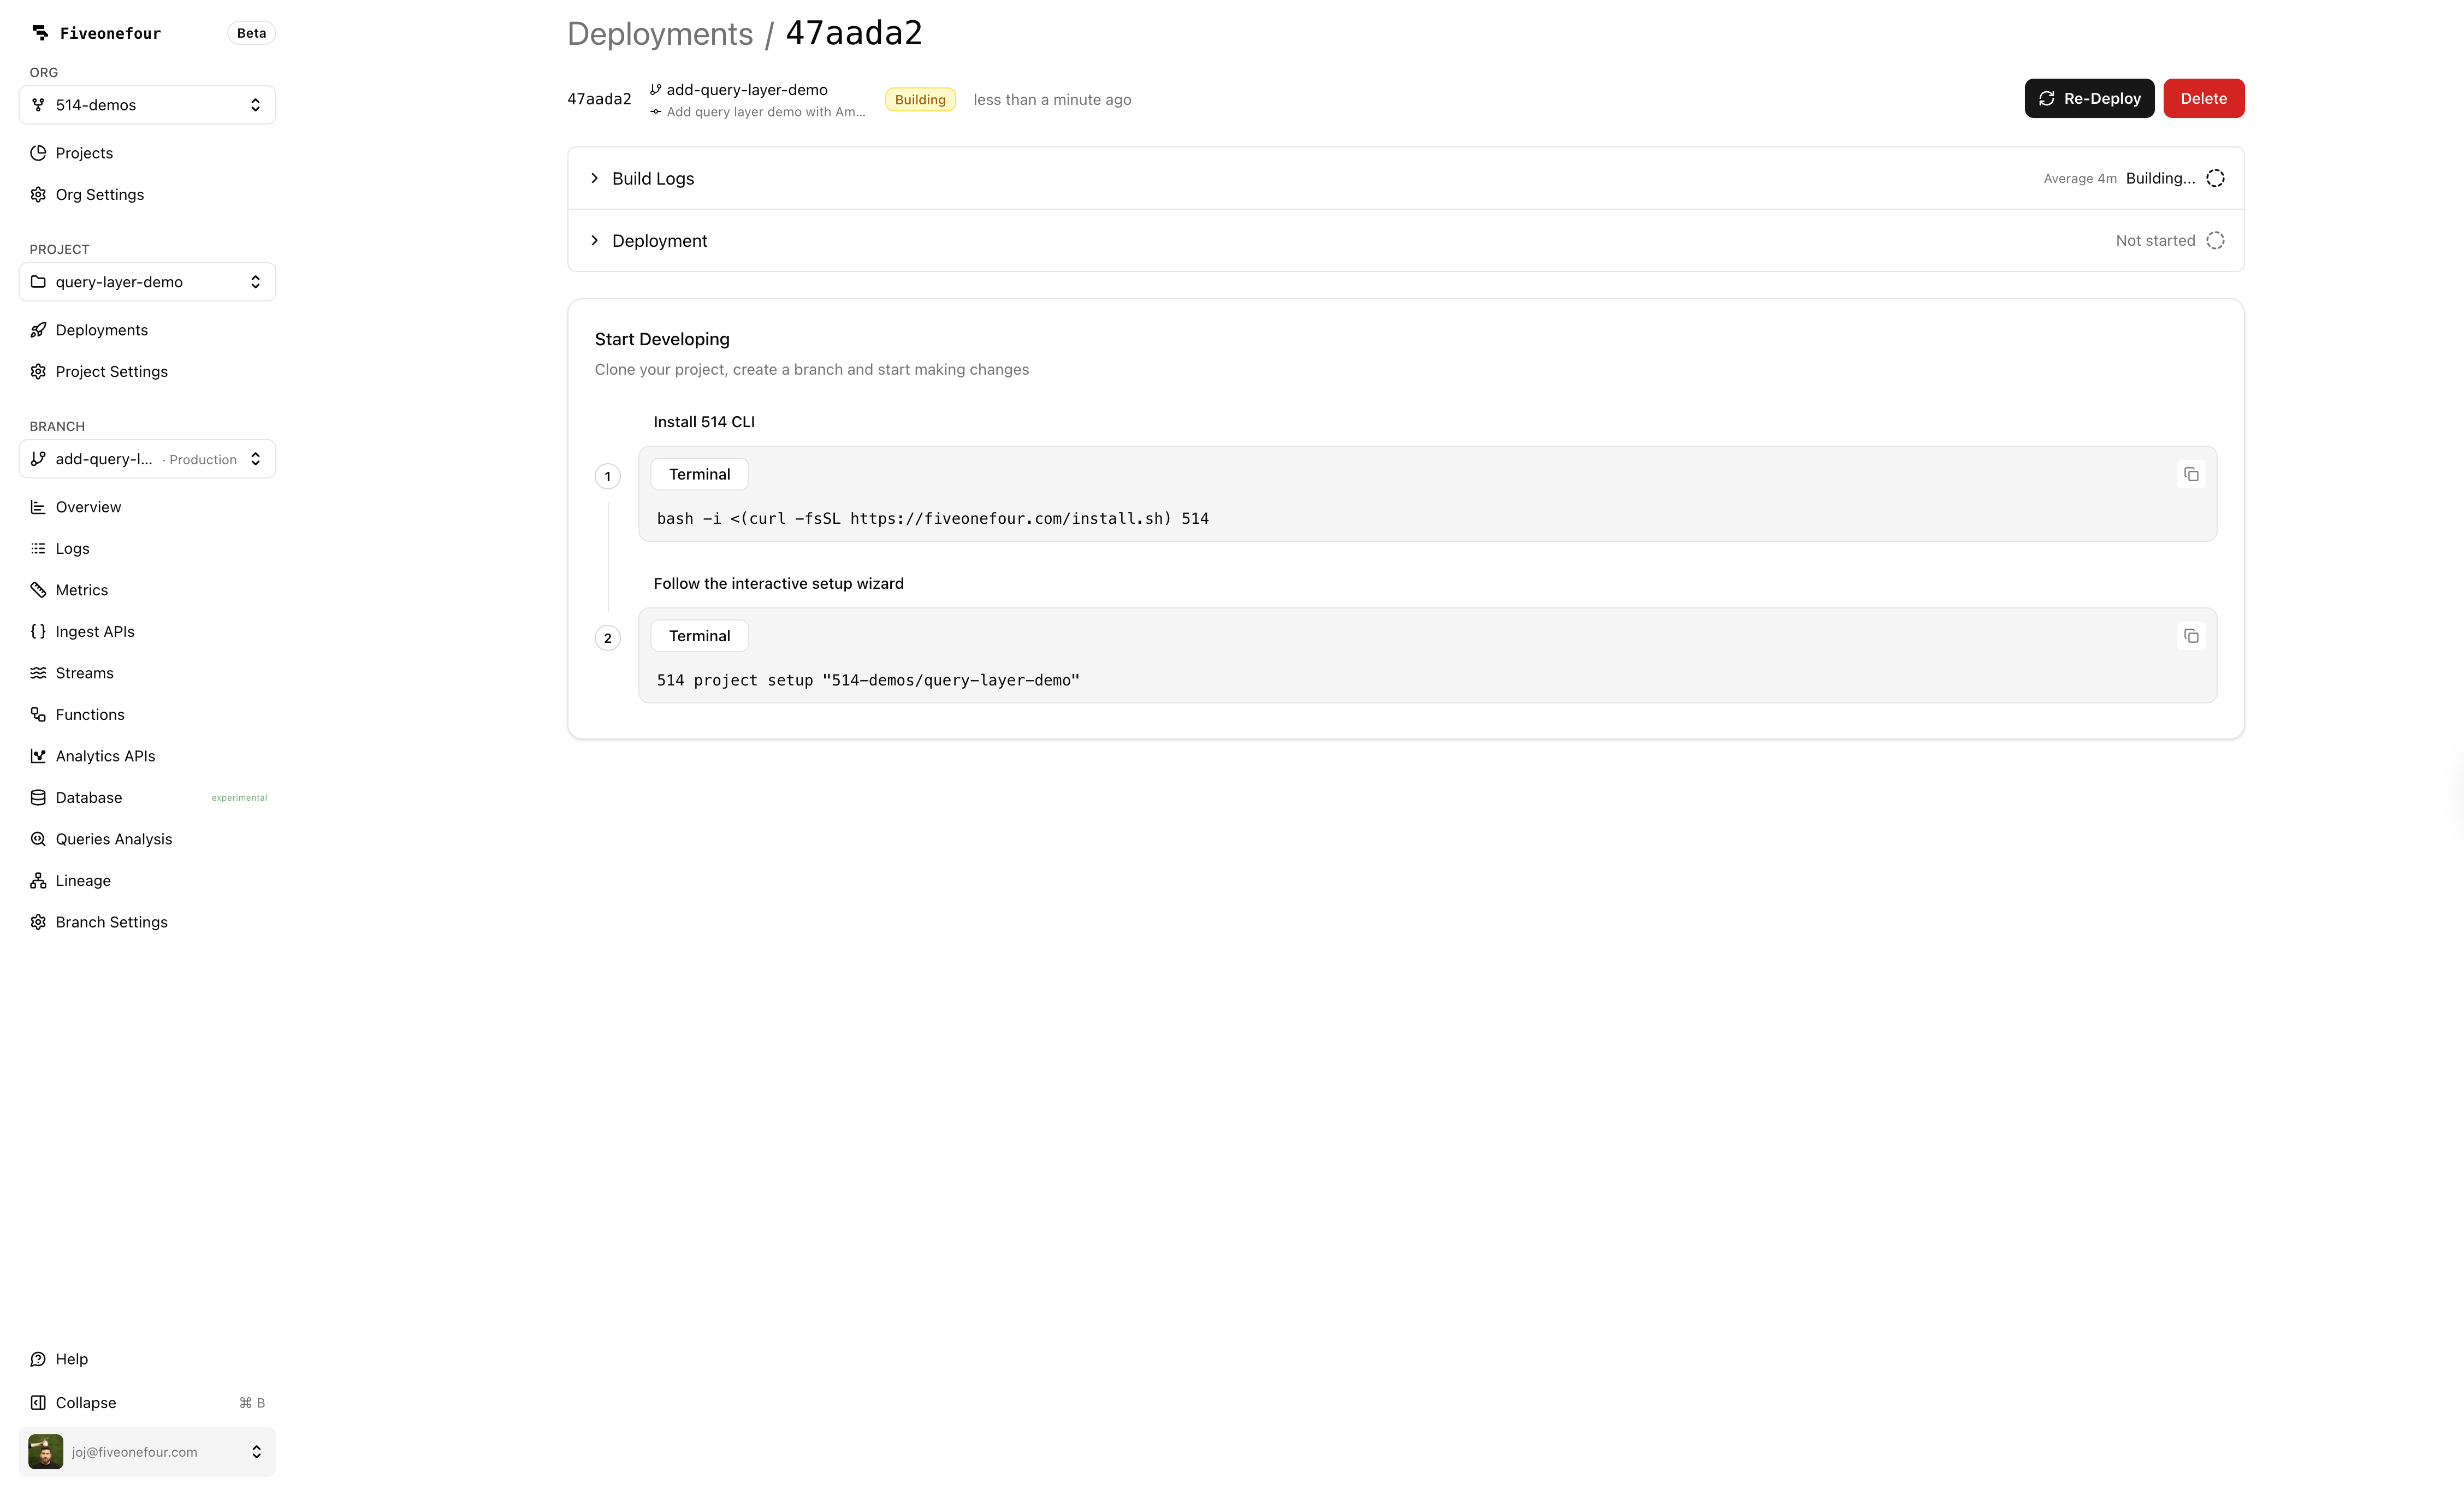Image resolution: width=2464 pixels, height=1490 pixels.
Task: Click the Deployments rocket icon
Action: coord(38,330)
